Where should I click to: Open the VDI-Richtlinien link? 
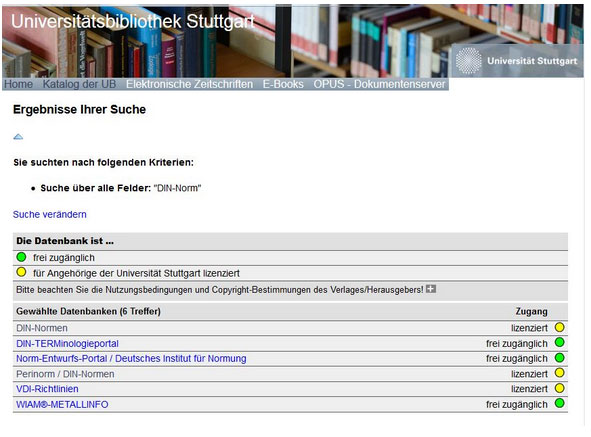(47, 389)
